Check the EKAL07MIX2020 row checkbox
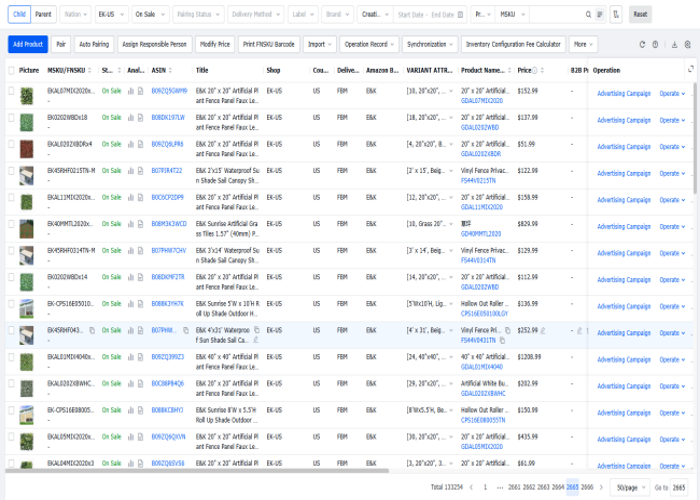 point(11,91)
